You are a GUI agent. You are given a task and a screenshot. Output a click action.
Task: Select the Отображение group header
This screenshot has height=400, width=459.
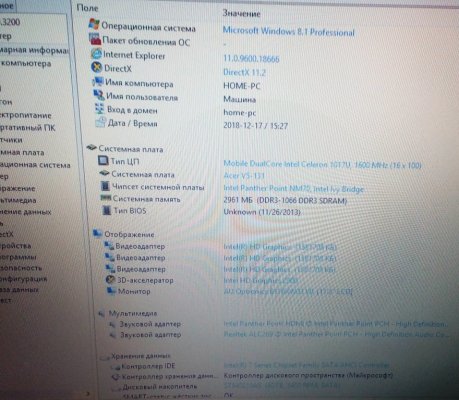[129, 234]
